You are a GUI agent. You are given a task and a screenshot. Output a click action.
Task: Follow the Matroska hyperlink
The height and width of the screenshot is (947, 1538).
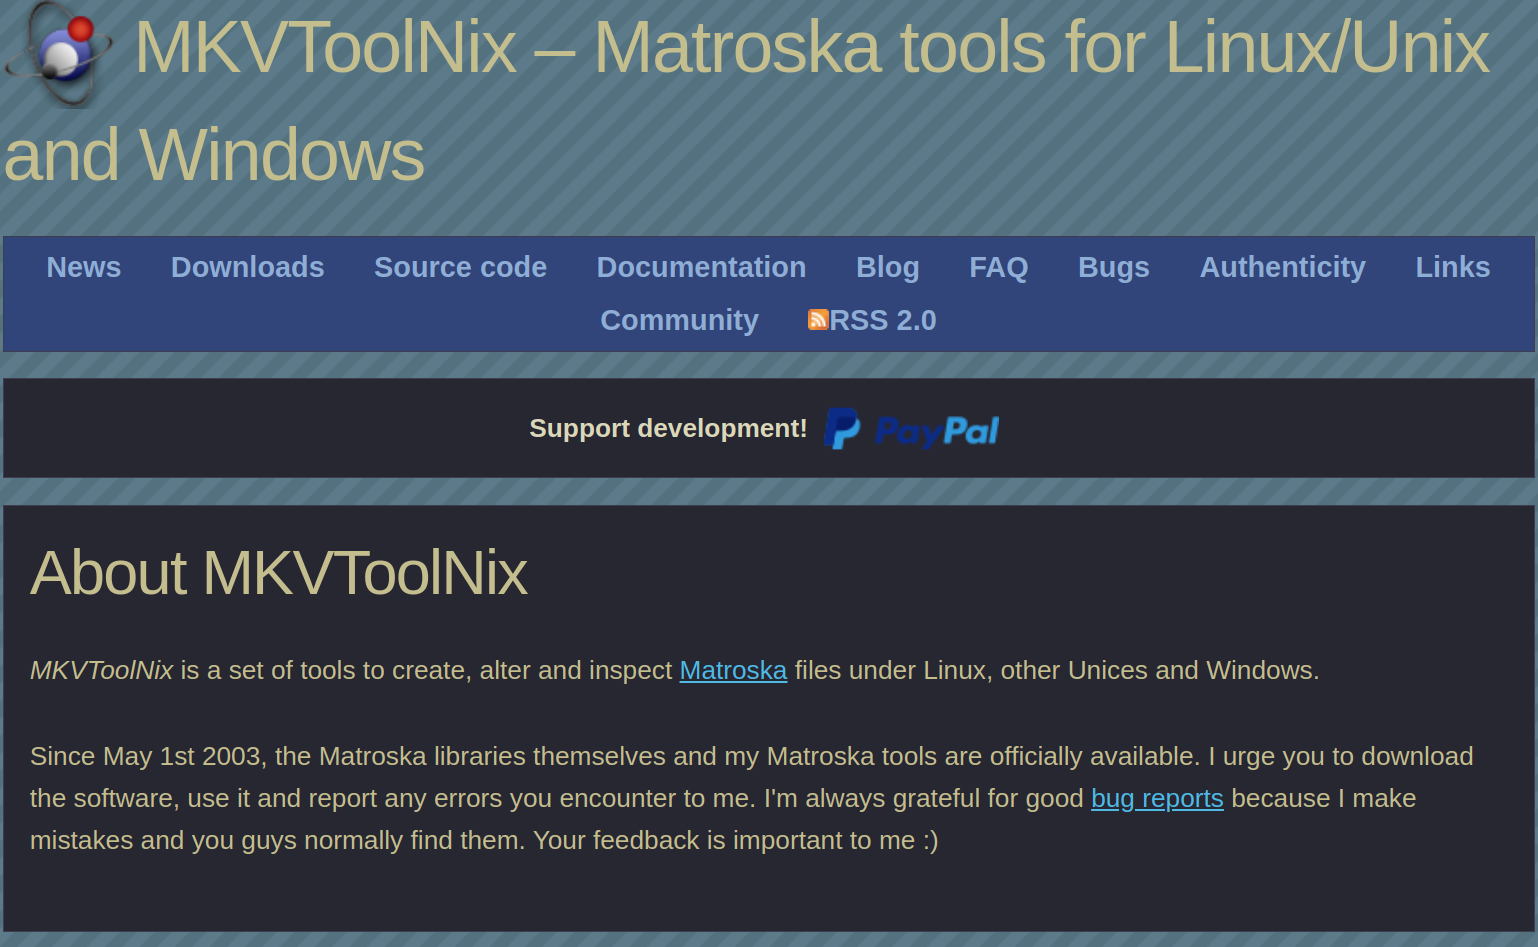pos(733,670)
